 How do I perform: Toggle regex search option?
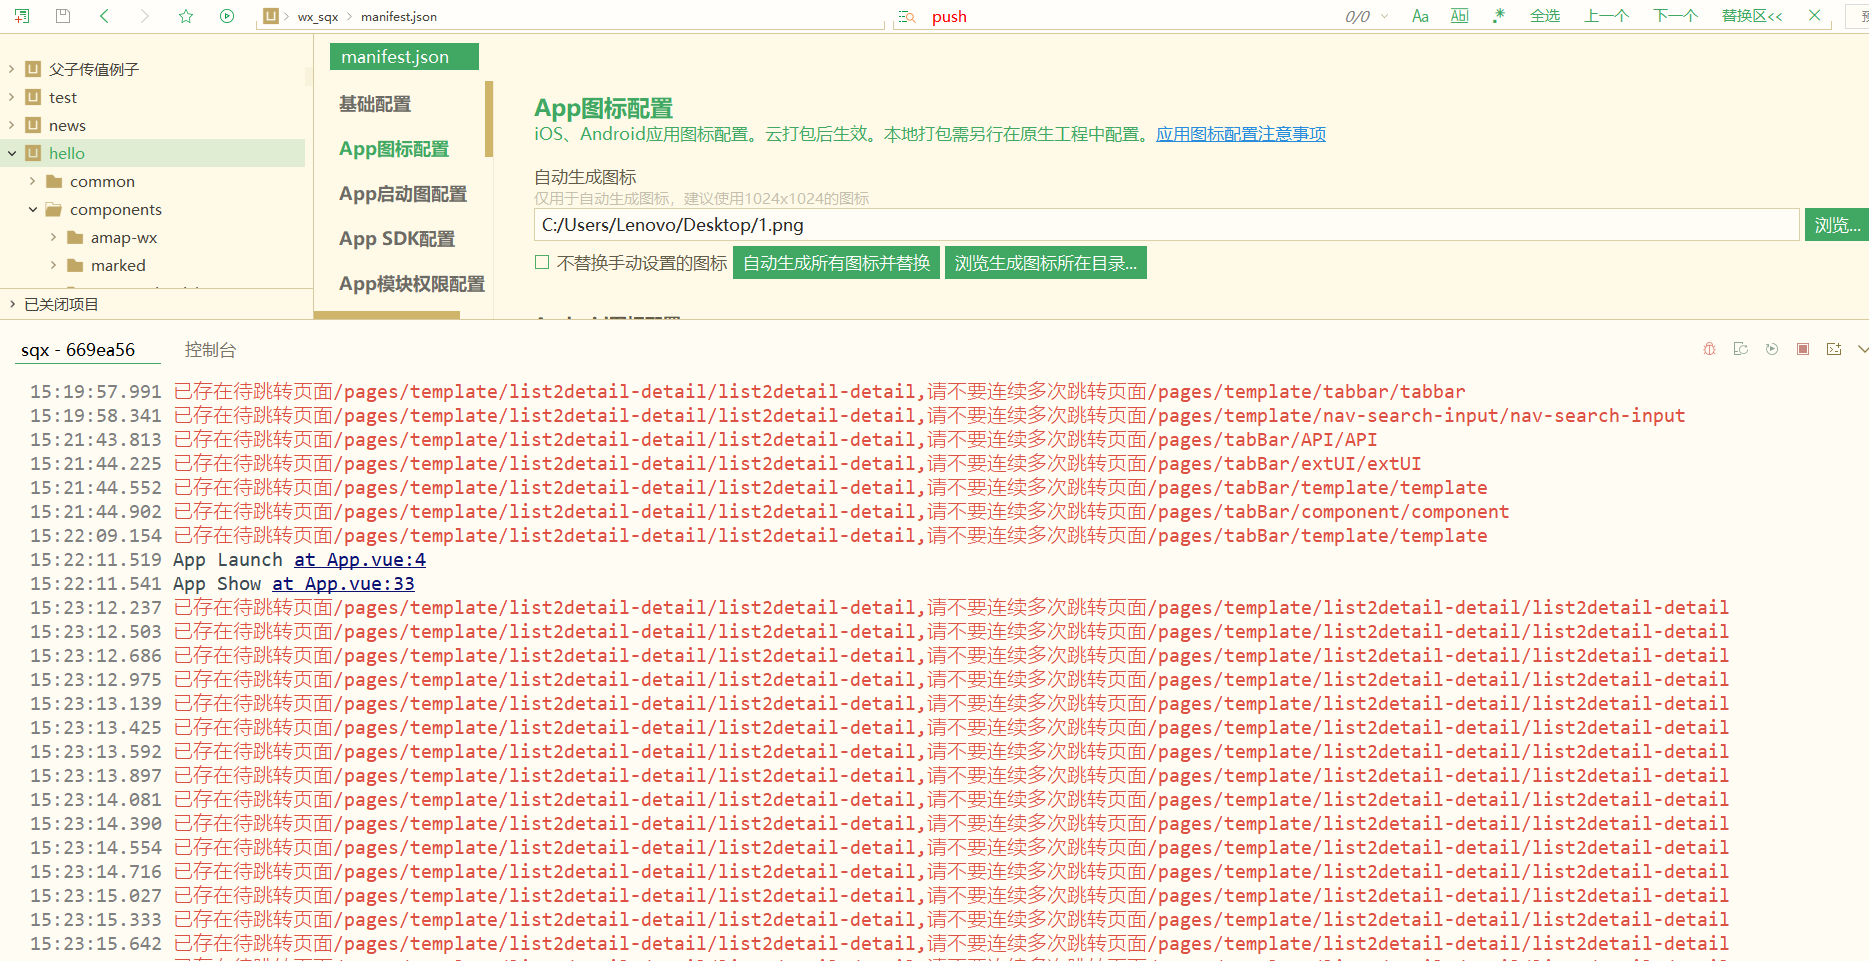click(x=1498, y=16)
